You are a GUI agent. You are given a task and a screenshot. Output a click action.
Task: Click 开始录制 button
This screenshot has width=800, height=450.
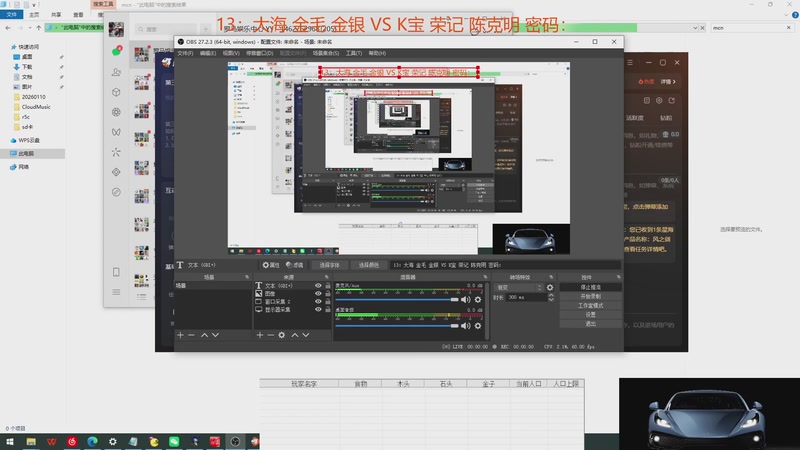(590, 296)
